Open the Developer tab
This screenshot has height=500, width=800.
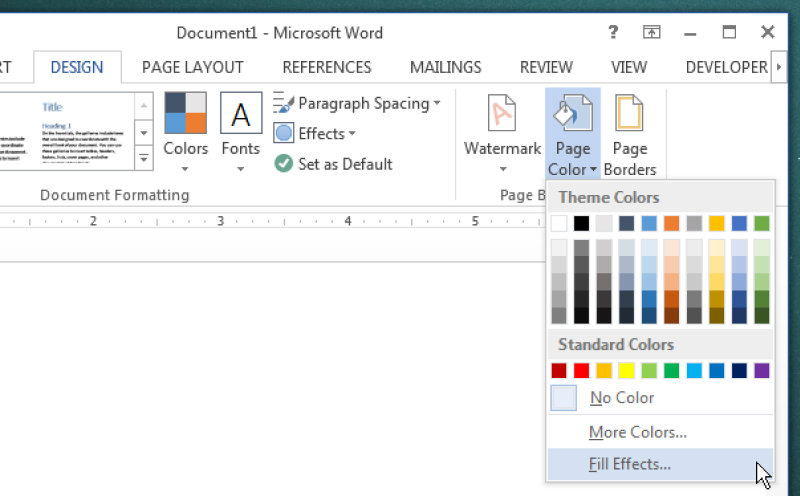(x=726, y=67)
